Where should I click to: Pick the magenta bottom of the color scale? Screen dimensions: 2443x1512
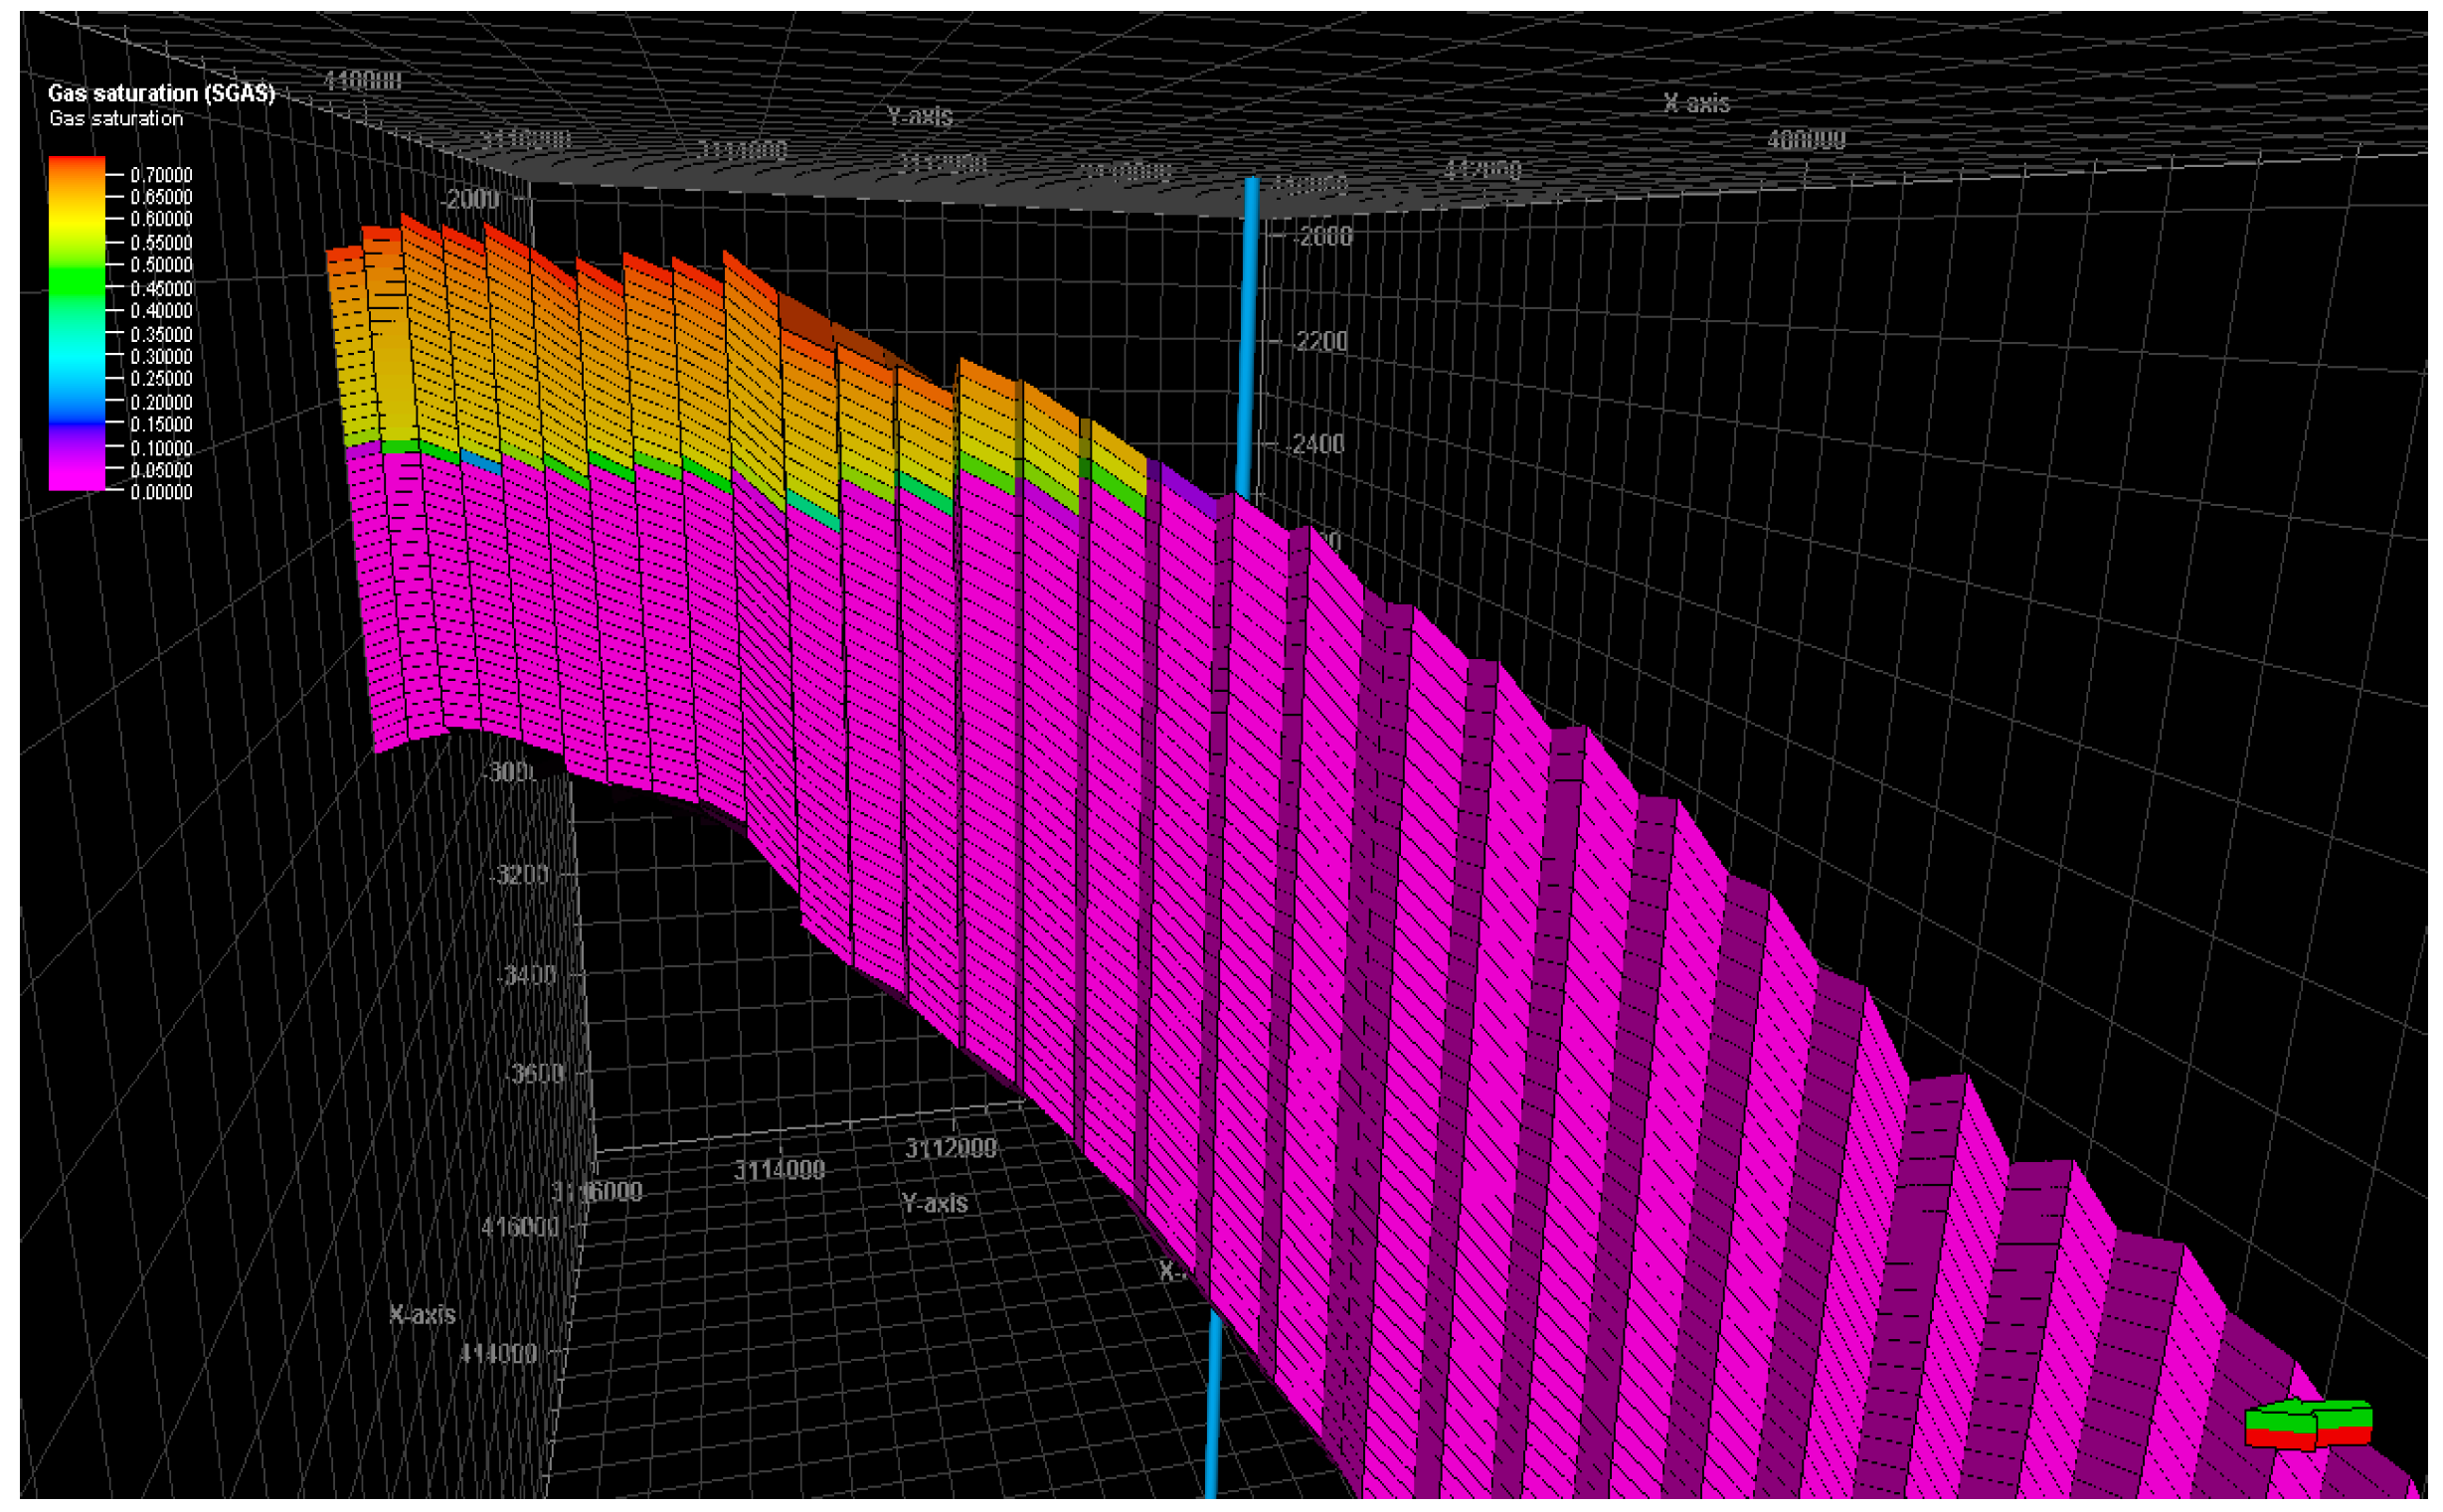[76, 480]
